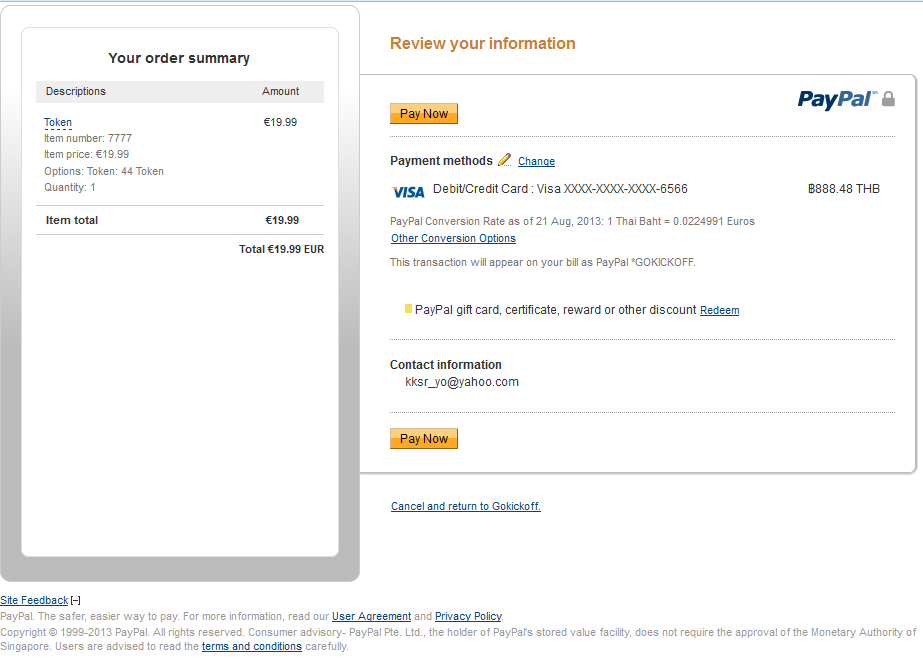
Task: Open the Privacy Policy link
Action: tap(468, 617)
